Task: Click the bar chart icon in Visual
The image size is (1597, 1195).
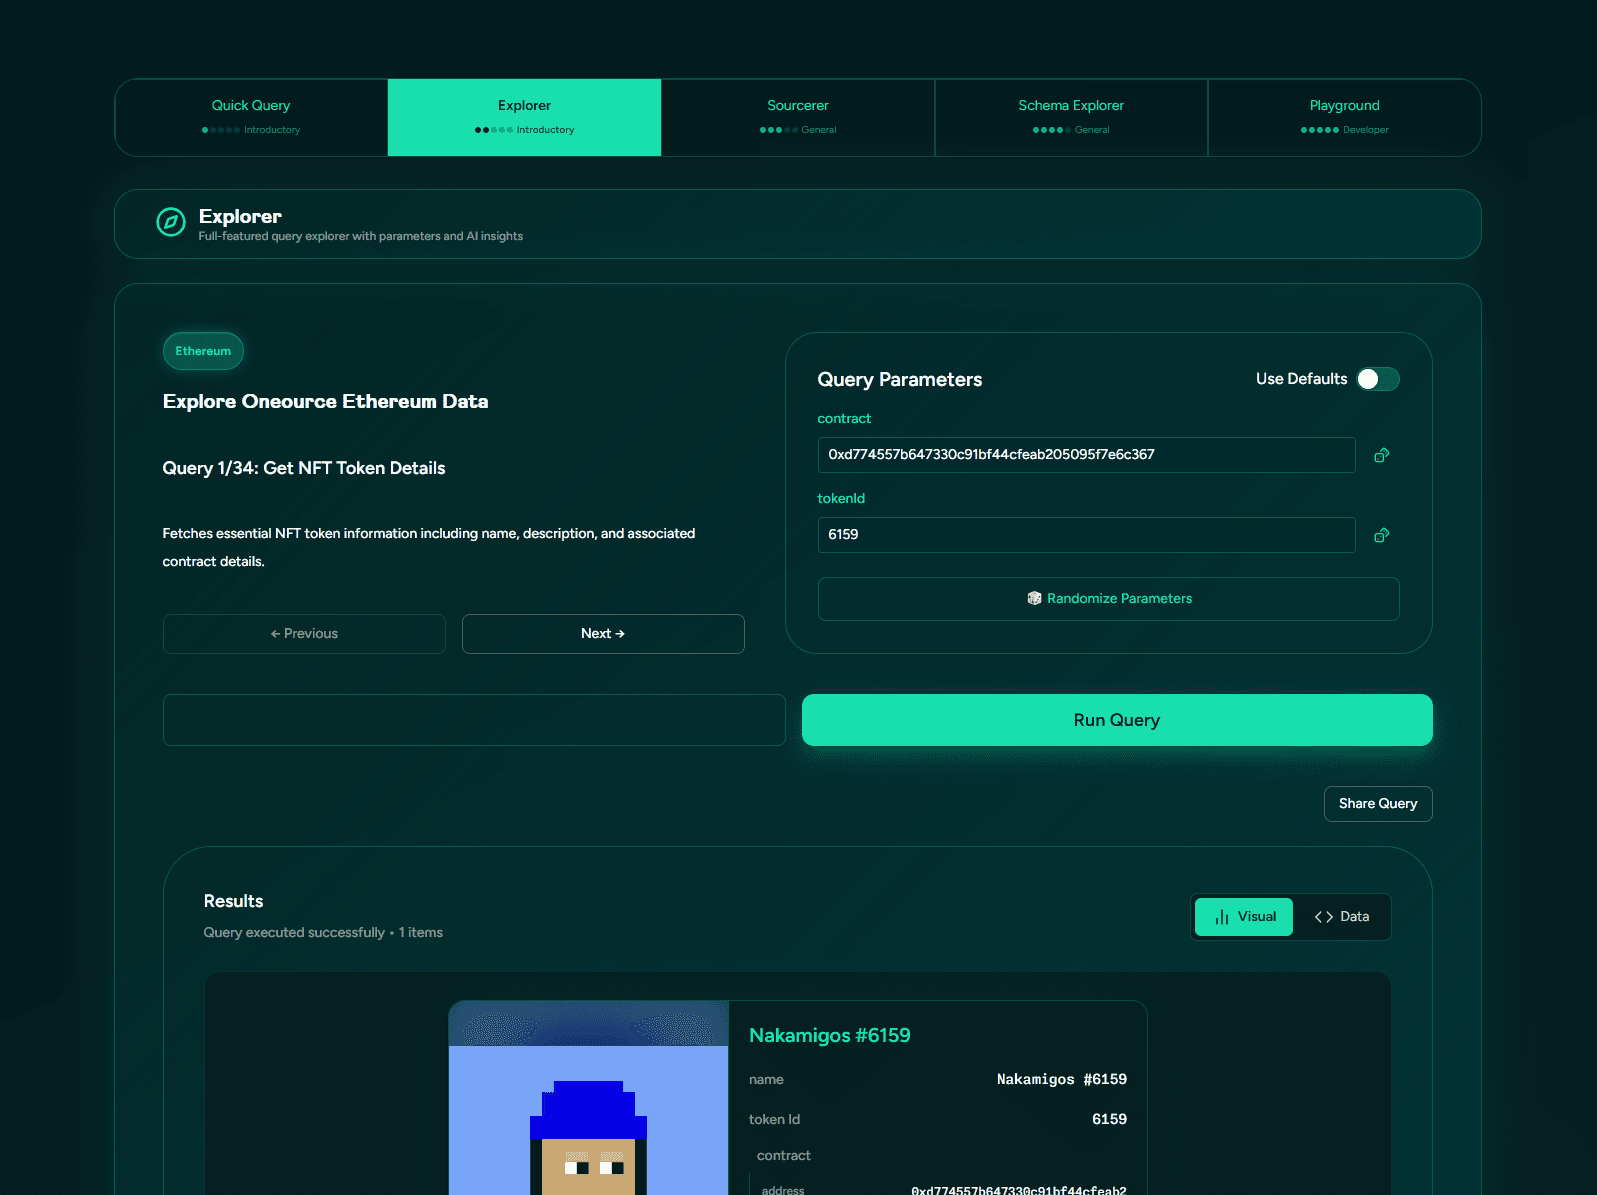Action: tap(1221, 917)
